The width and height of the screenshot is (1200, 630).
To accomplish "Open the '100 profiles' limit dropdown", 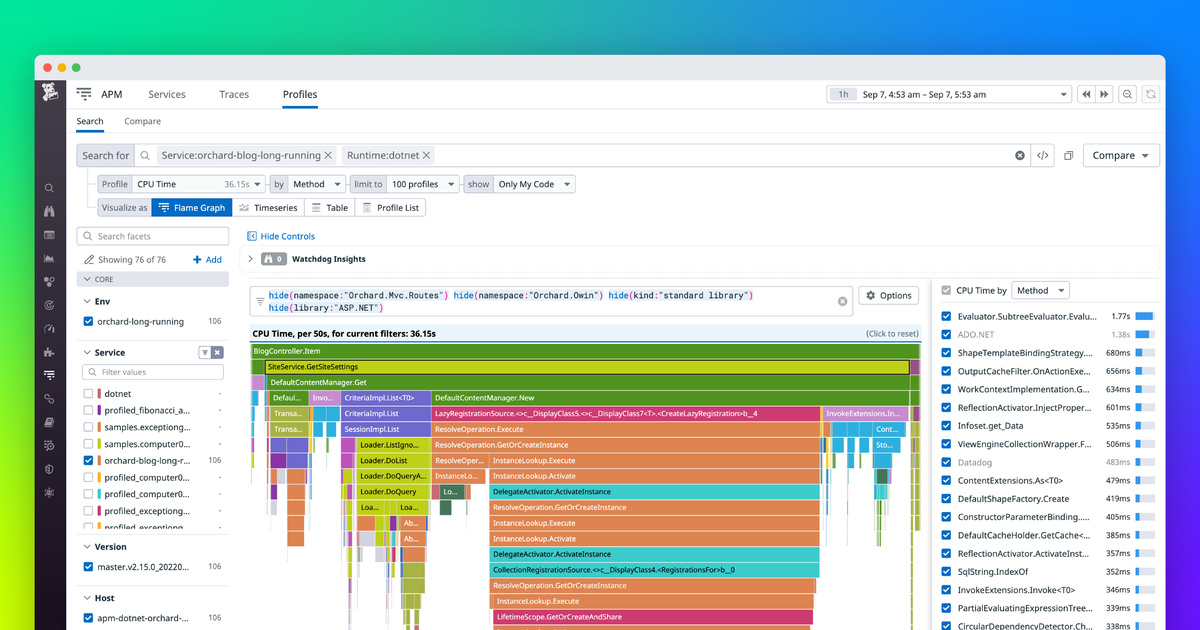I will pyautogui.click(x=423, y=184).
